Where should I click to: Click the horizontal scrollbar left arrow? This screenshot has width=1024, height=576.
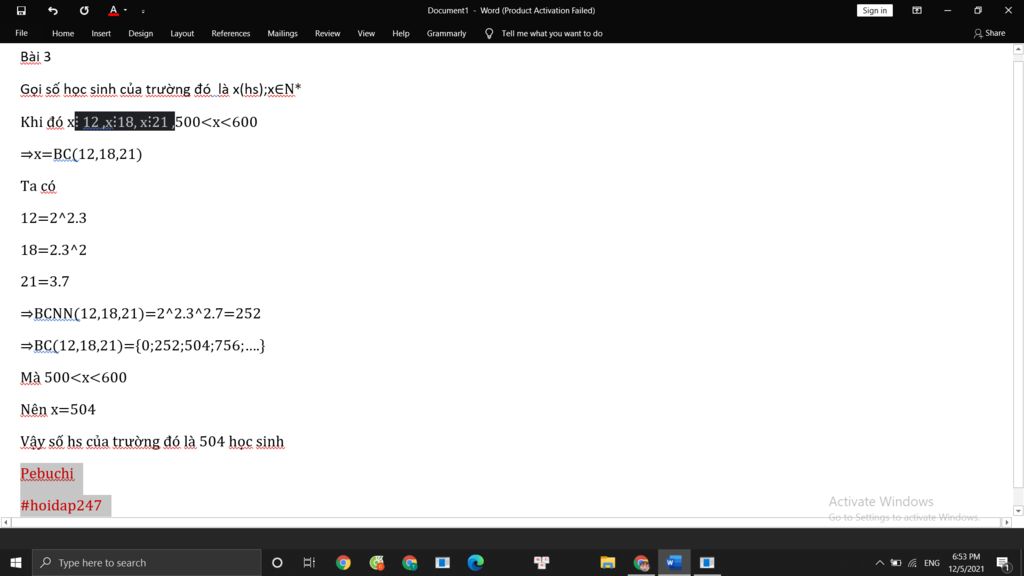5,522
